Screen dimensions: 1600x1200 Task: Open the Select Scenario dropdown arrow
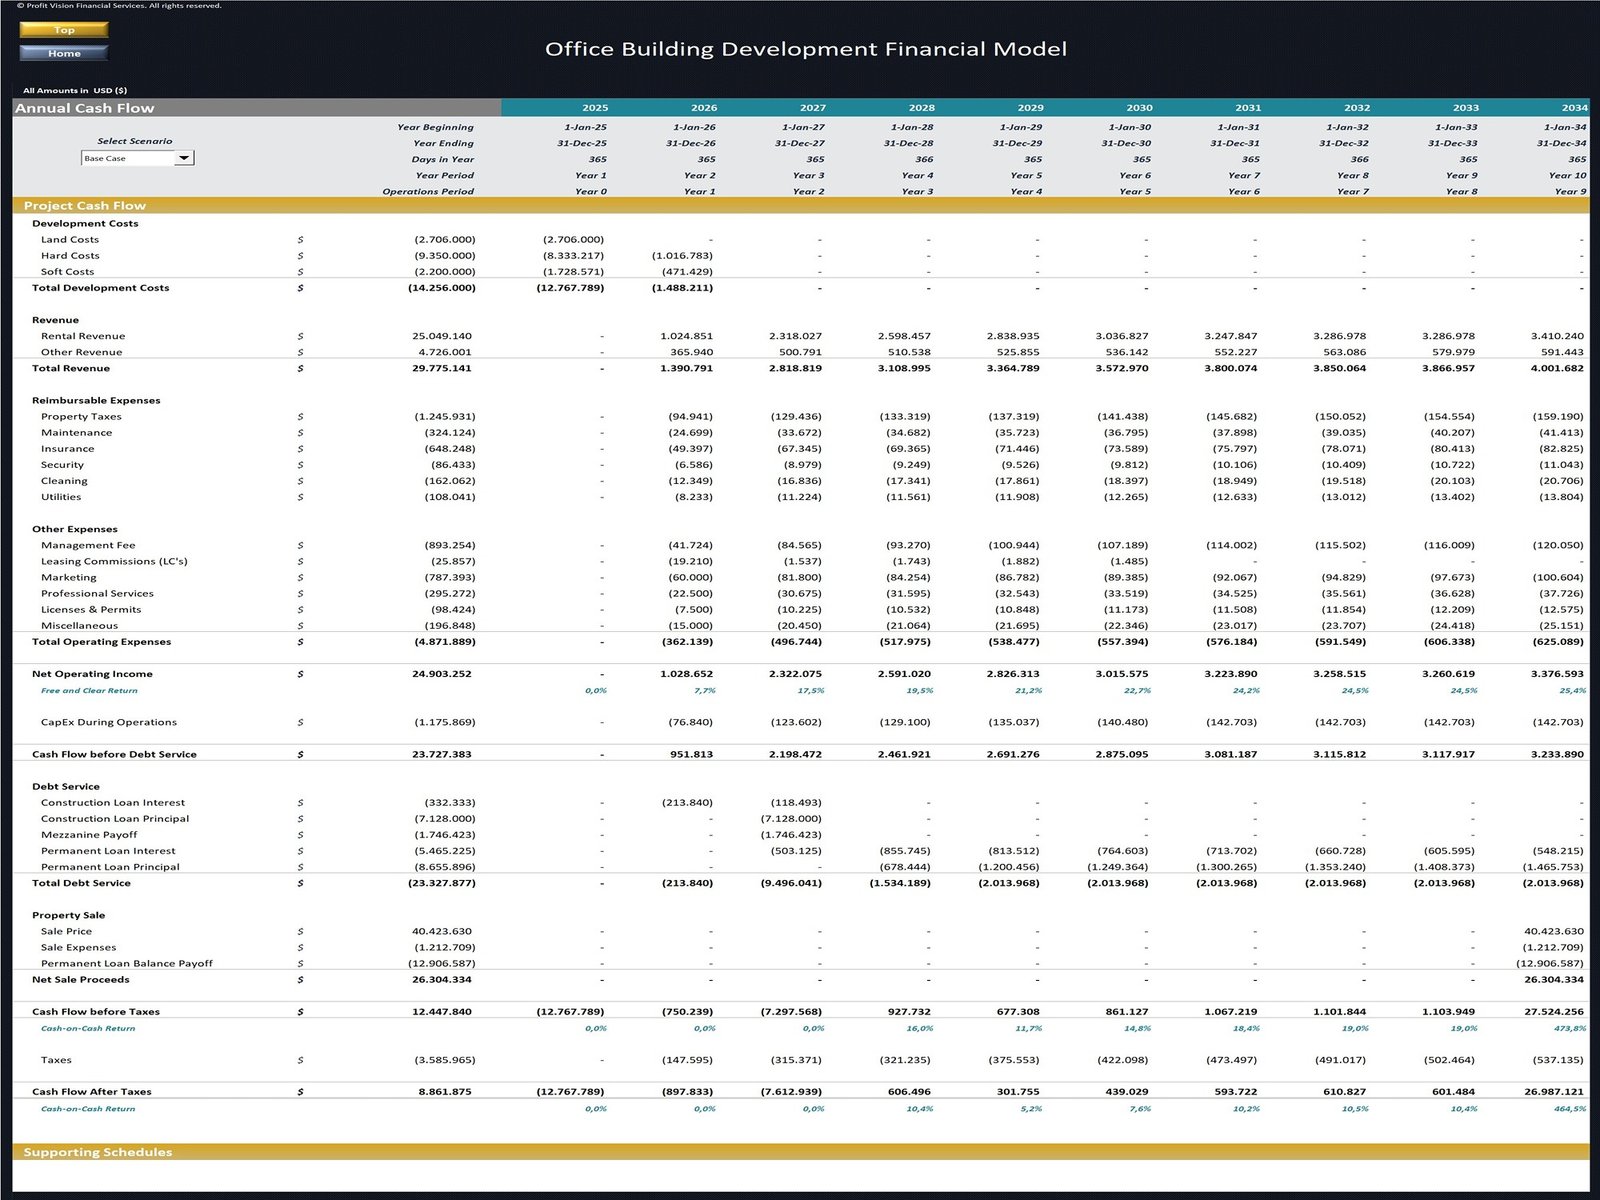[x=184, y=158]
